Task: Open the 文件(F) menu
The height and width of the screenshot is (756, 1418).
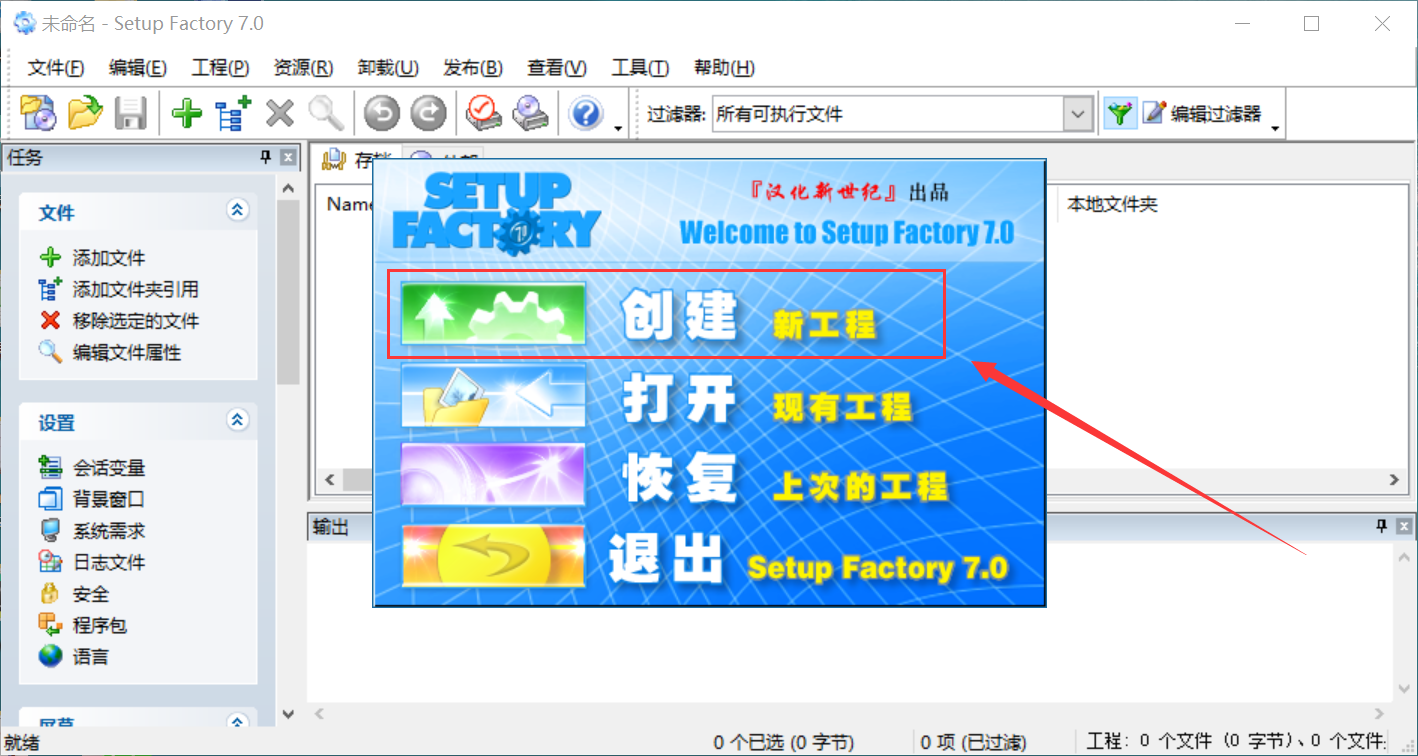Action: 56,68
